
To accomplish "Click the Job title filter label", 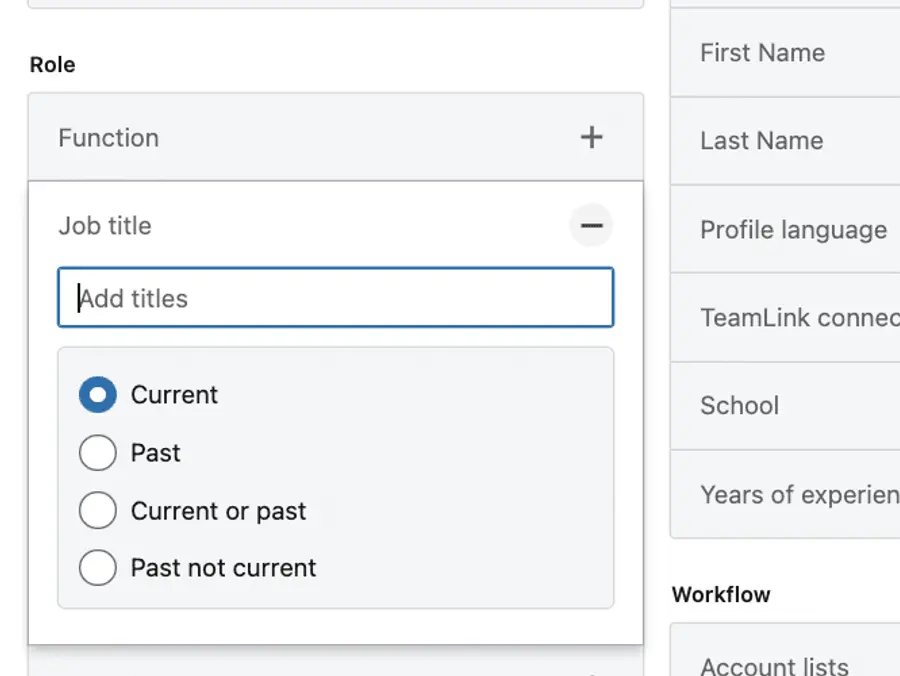I will 104,225.
